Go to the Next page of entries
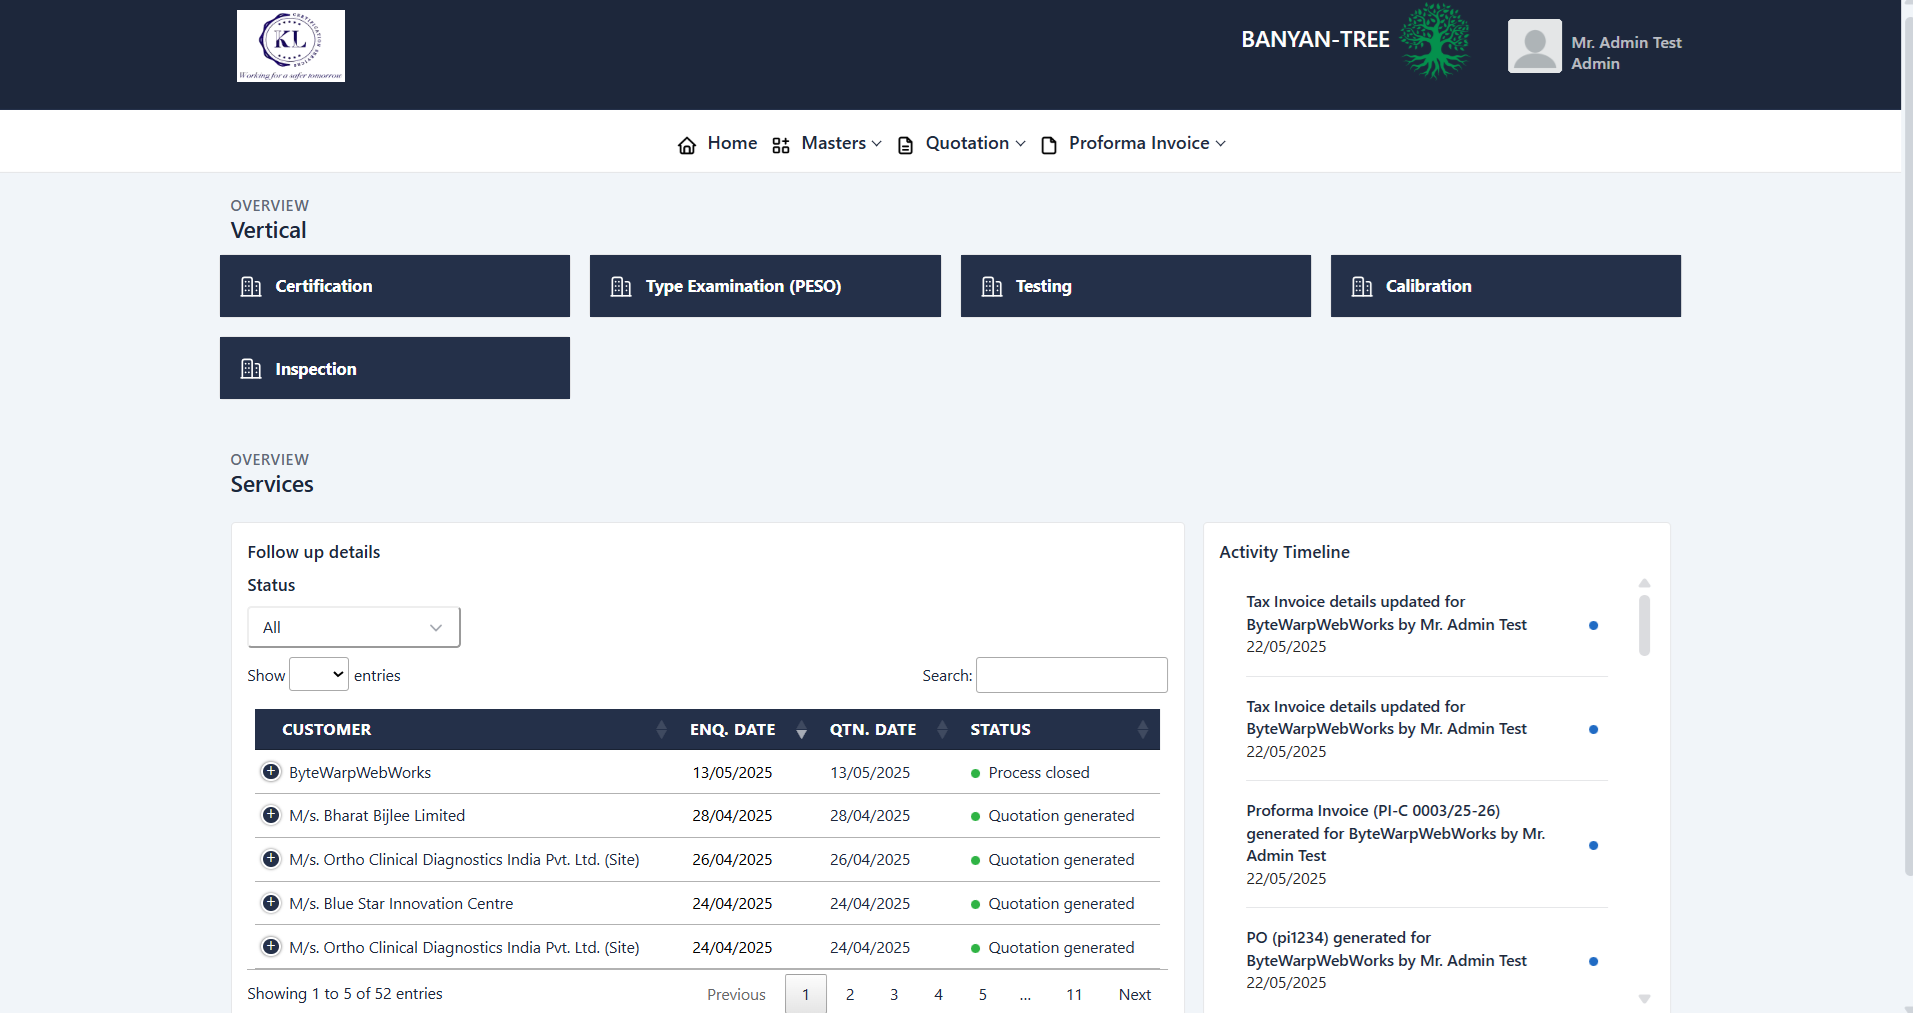 coord(1134,994)
